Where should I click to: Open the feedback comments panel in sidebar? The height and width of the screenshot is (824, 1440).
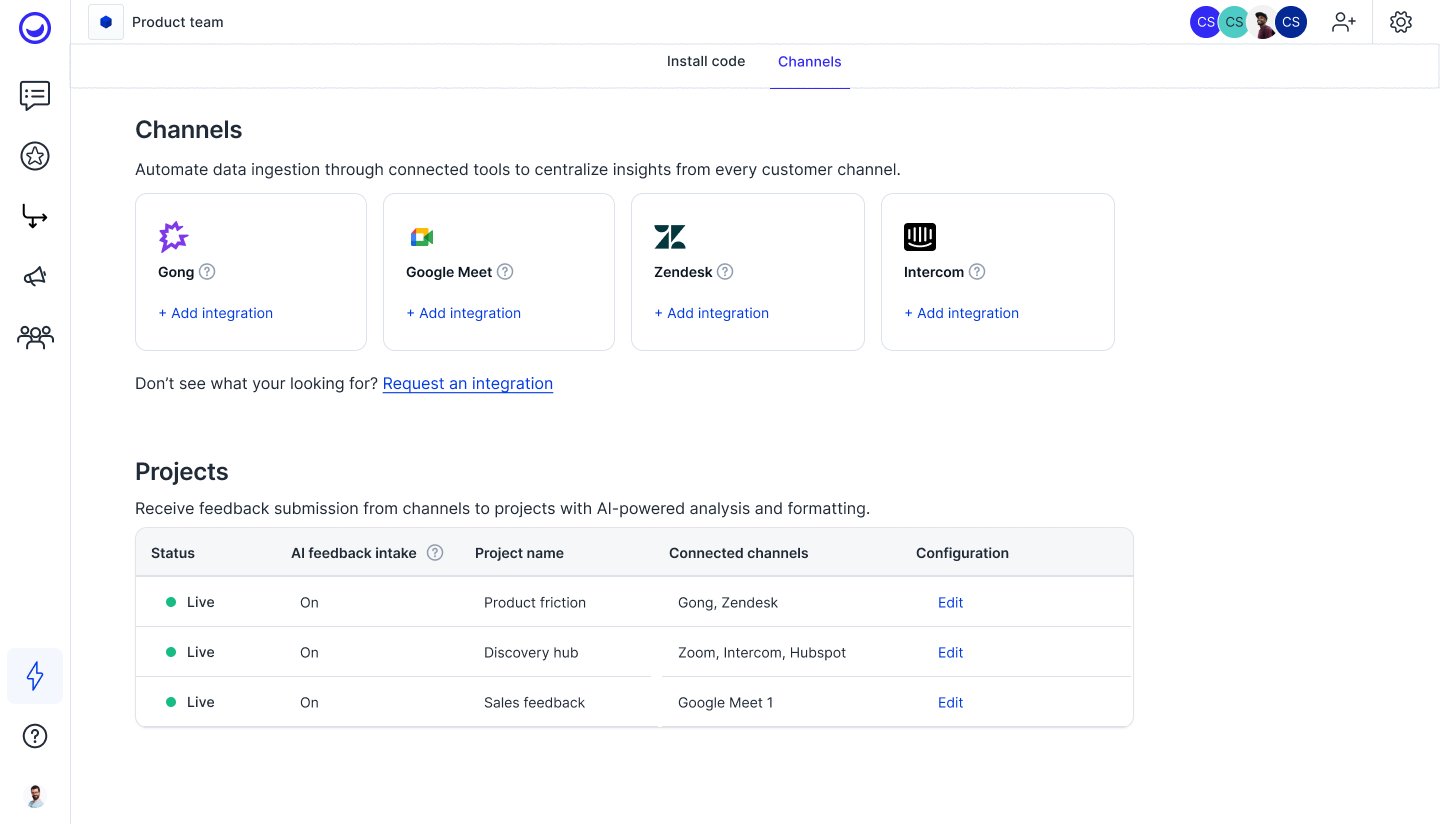point(34,96)
